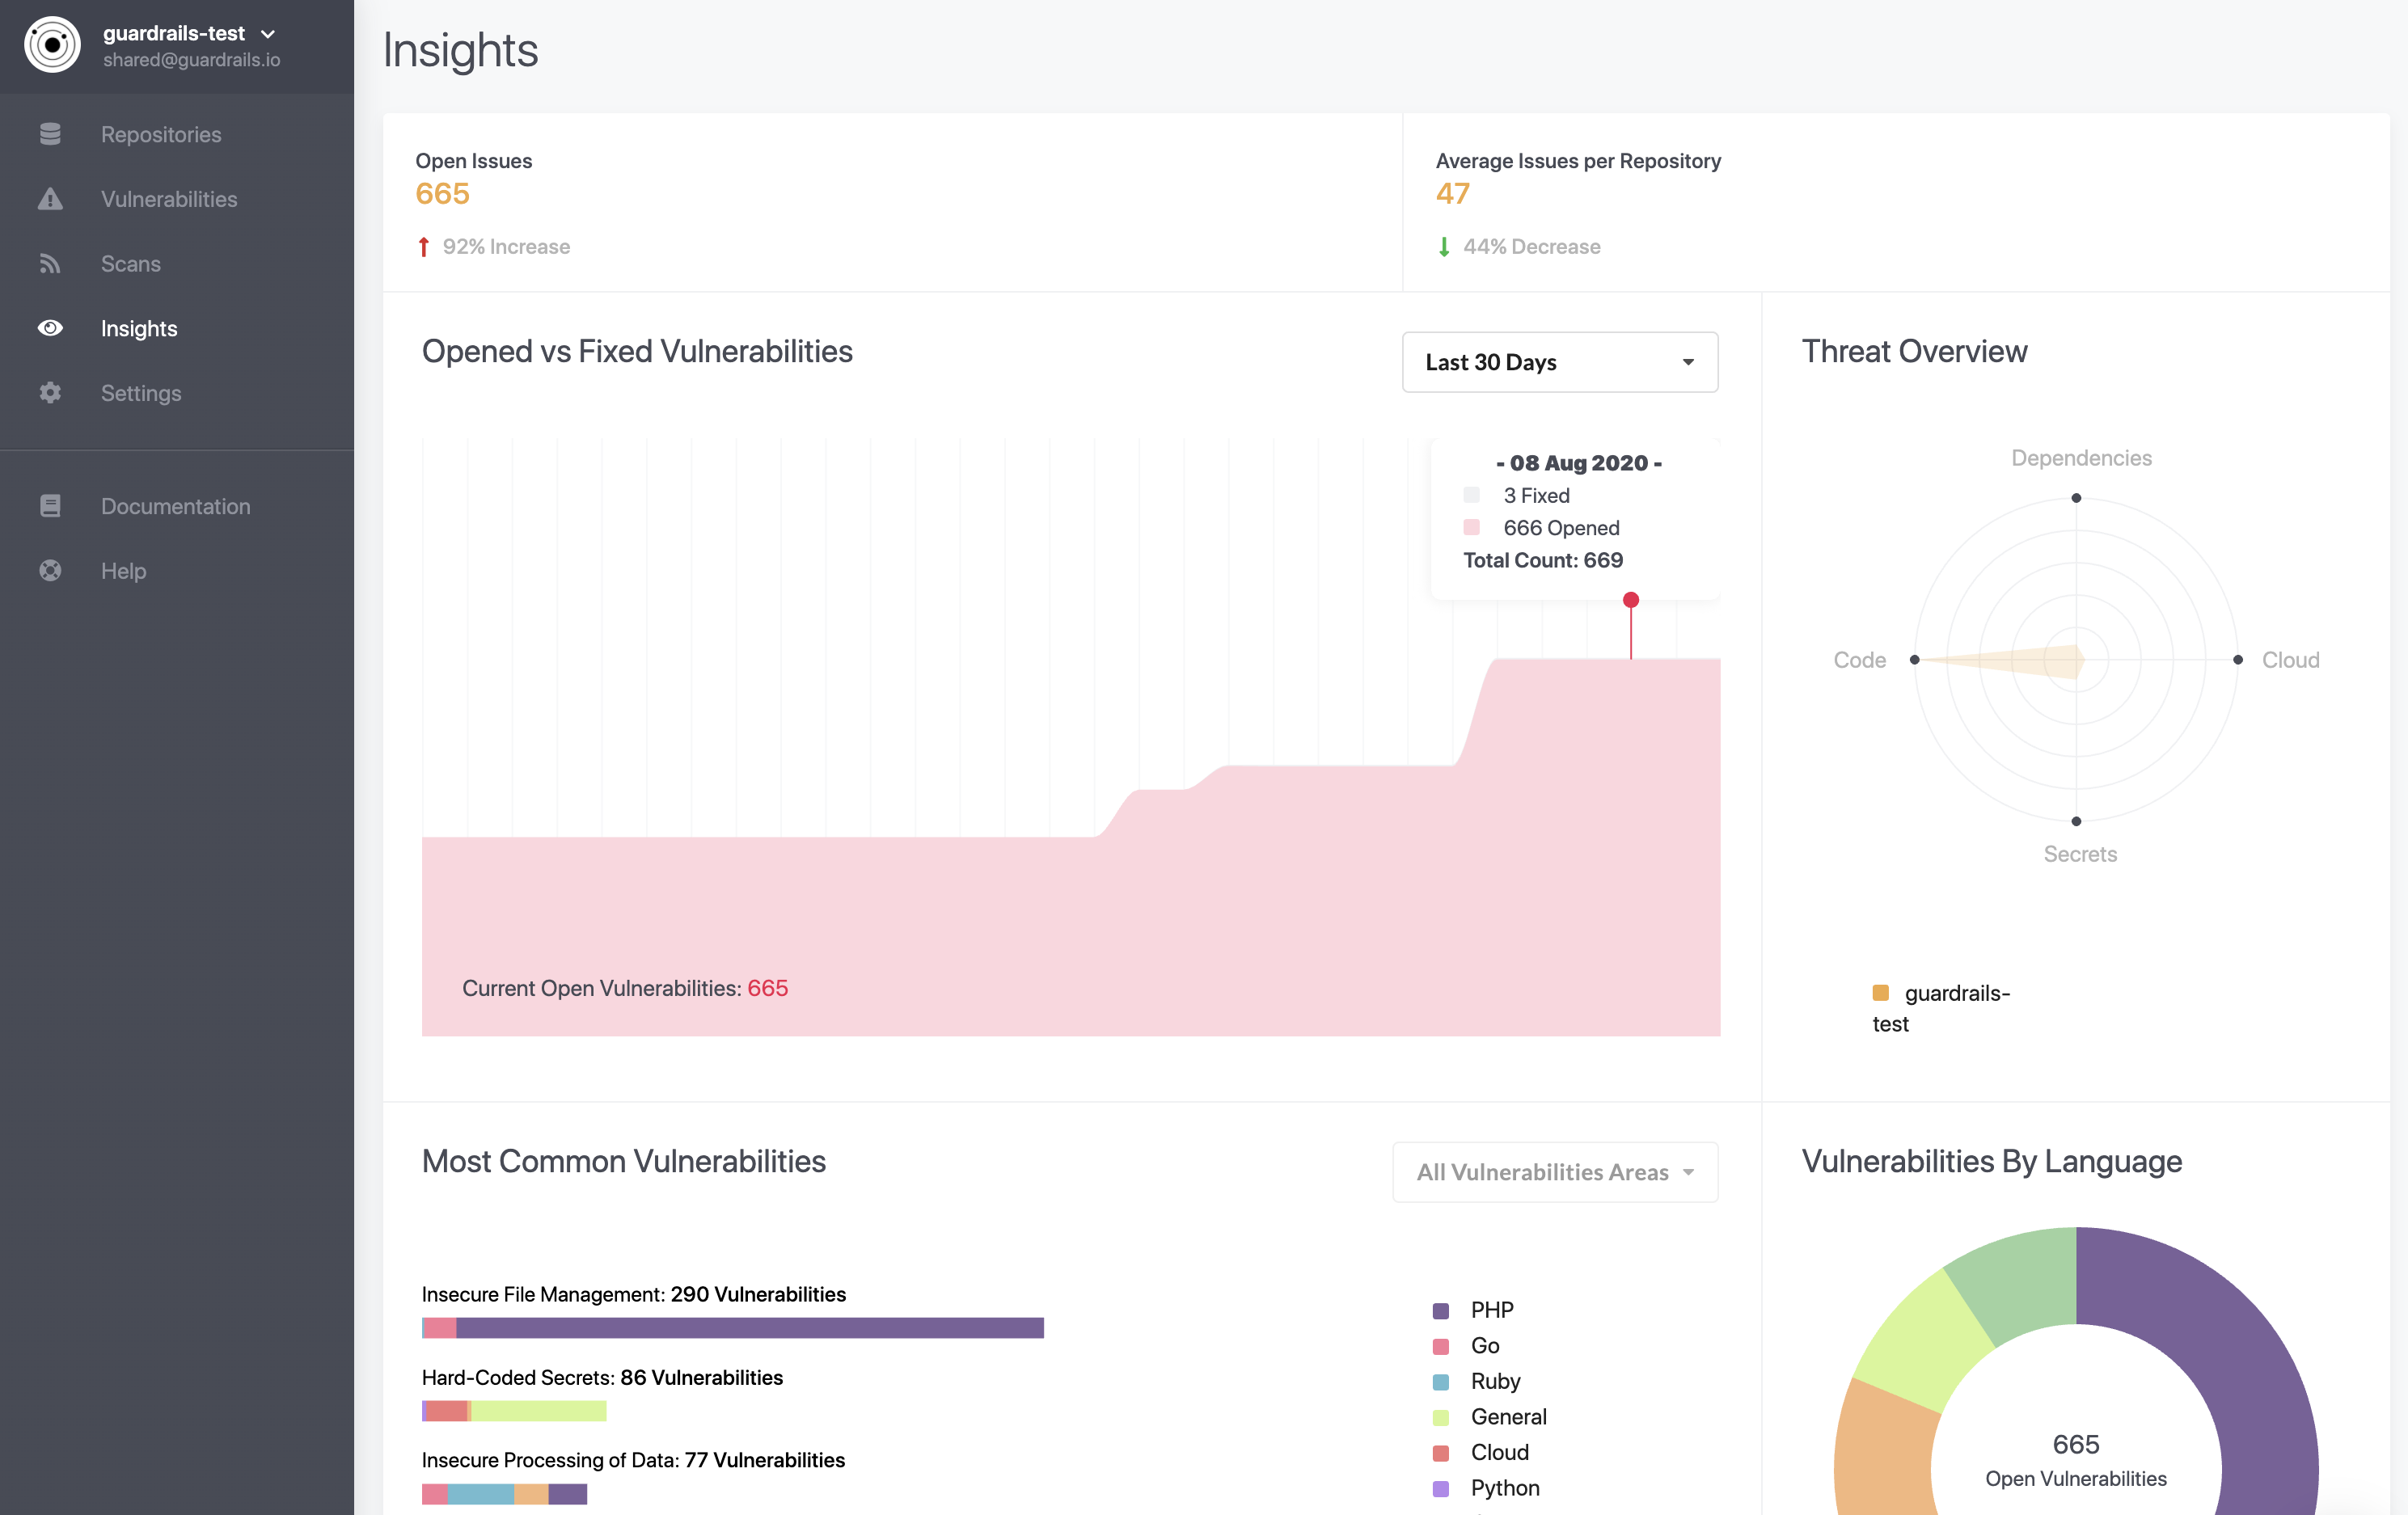Viewport: 2408px width, 1515px height.
Task: Click the grey Fixed swatch in tooltip
Action: [x=1471, y=495]
